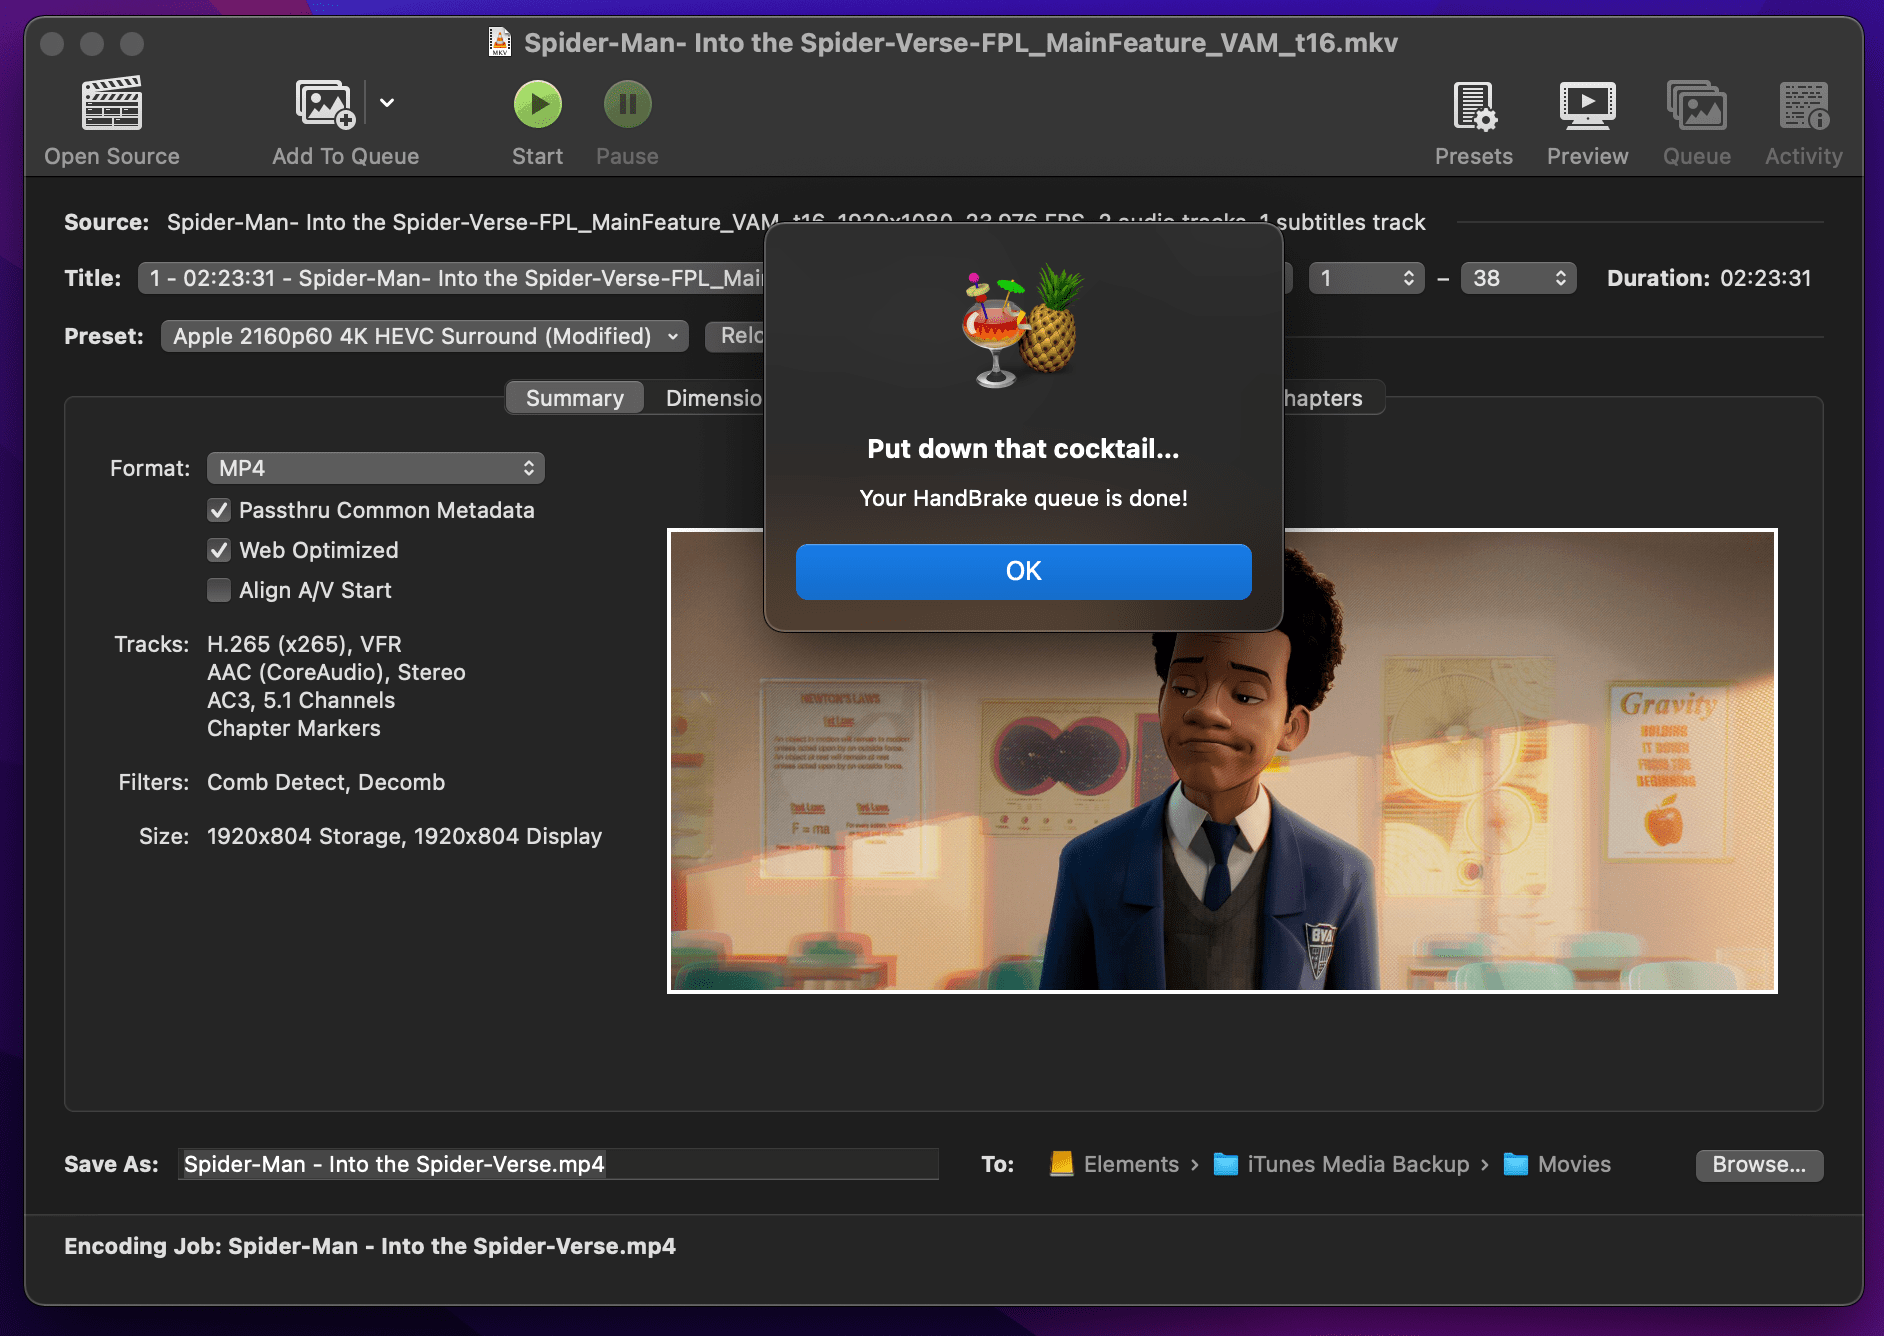
Task: Click the Pause encoding icon
Action: coord(628,104)
